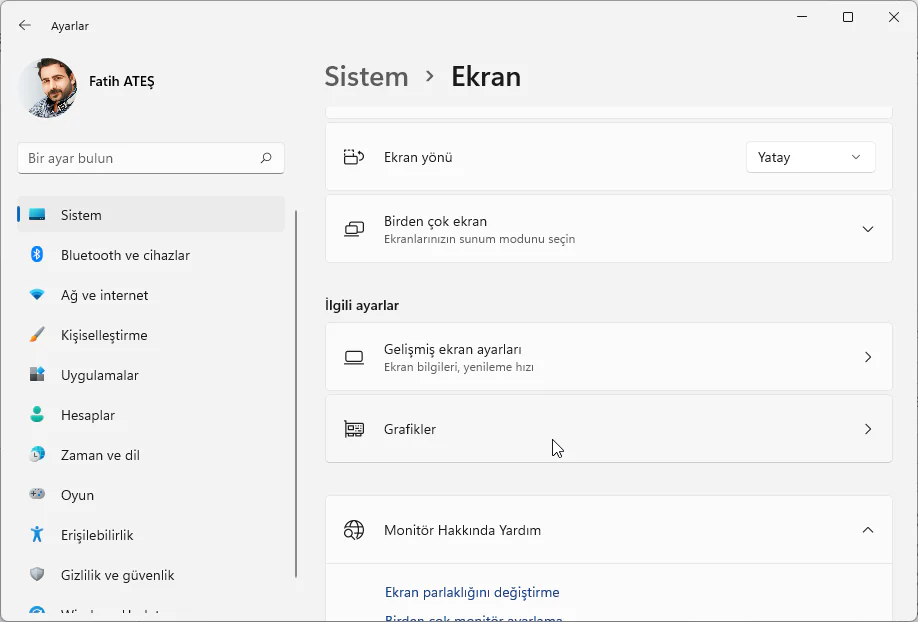Click the magnifier search icon

(266, 158)
